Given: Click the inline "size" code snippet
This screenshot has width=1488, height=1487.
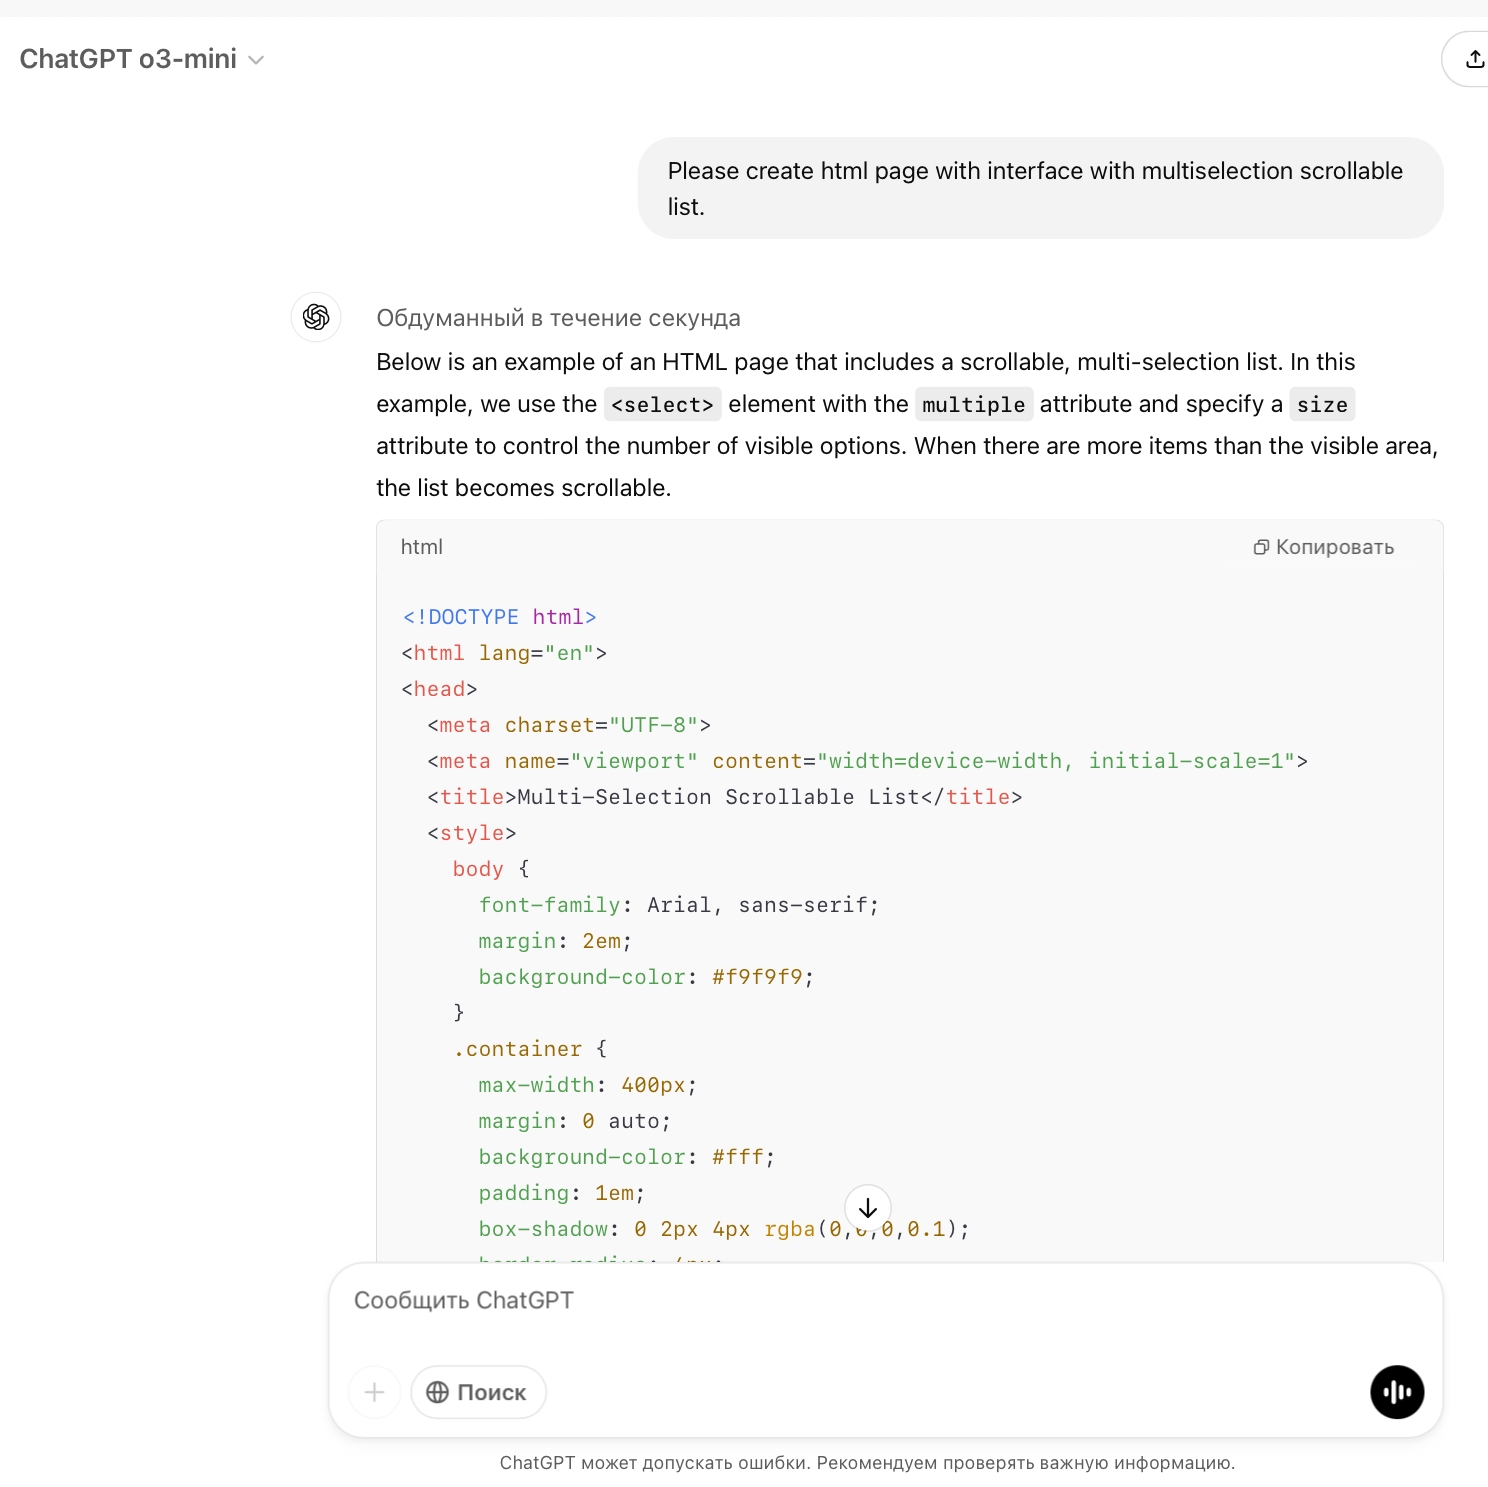Looking at the screenshot, I should [1321, 404].
